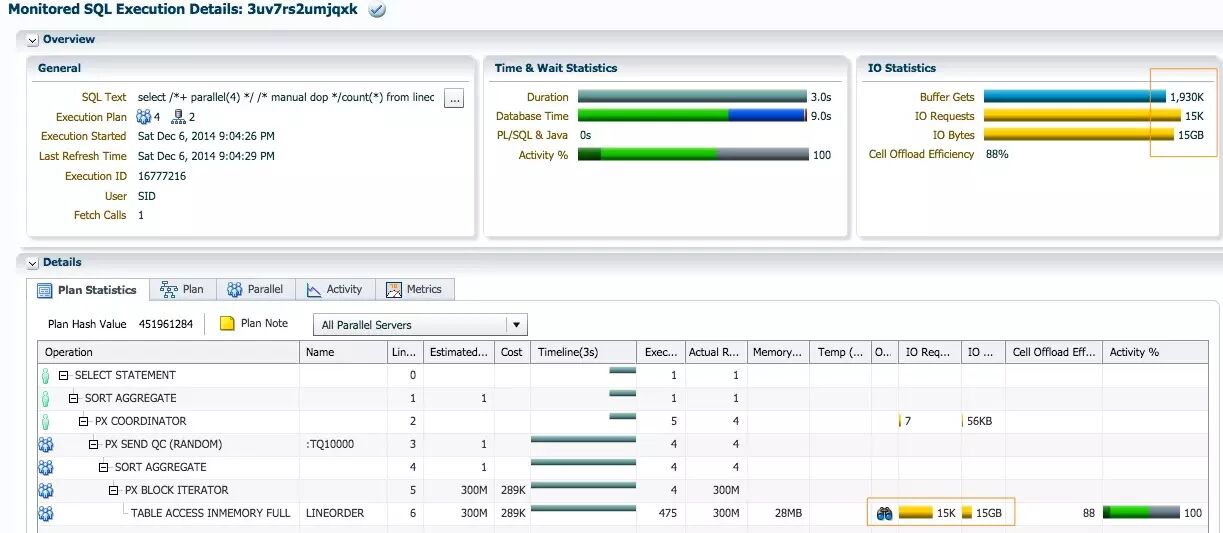Click the overview Activity % bar
The image size is (1223, 533).
pyautogui.click(x=693, y=155)
